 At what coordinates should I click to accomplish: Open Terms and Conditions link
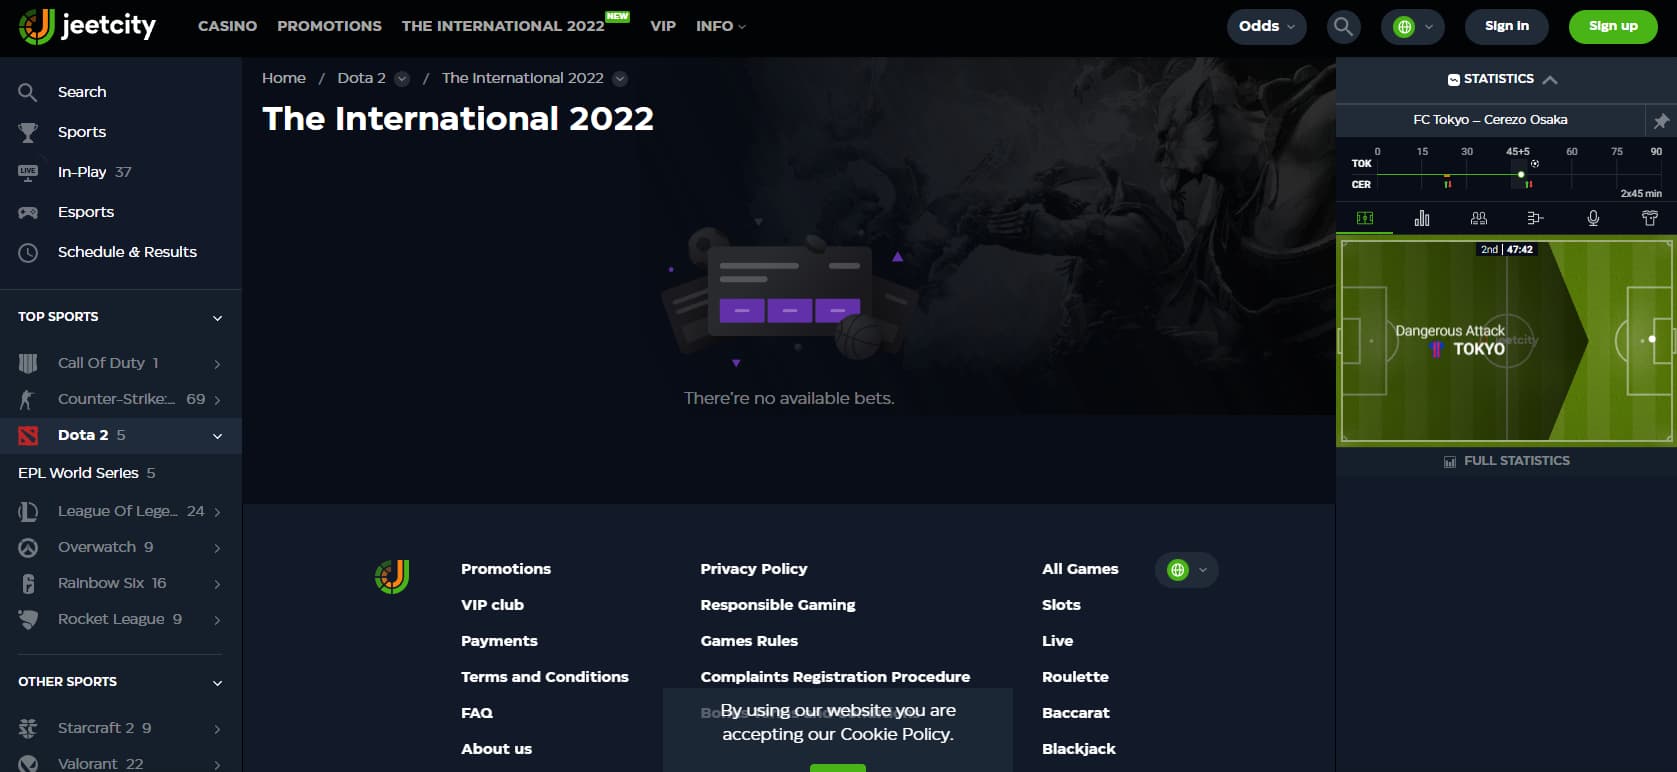point(545,677)
